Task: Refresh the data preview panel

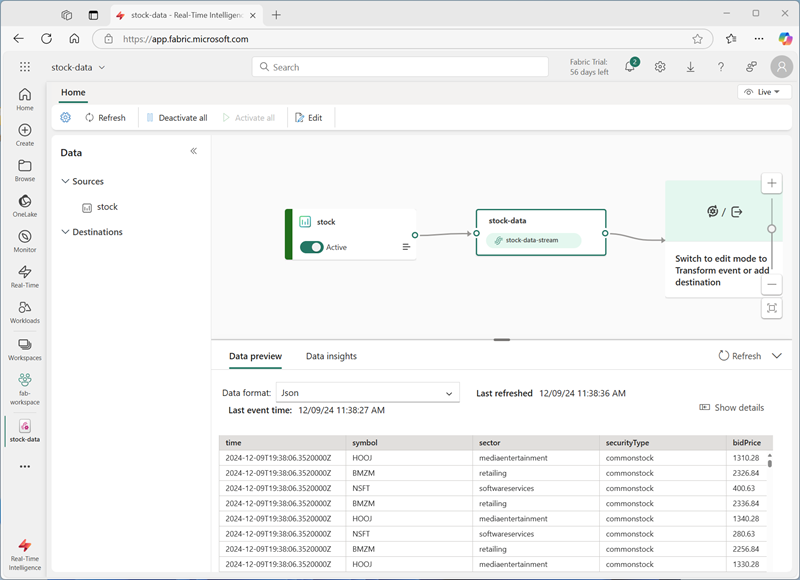Action: click(739, 356)
